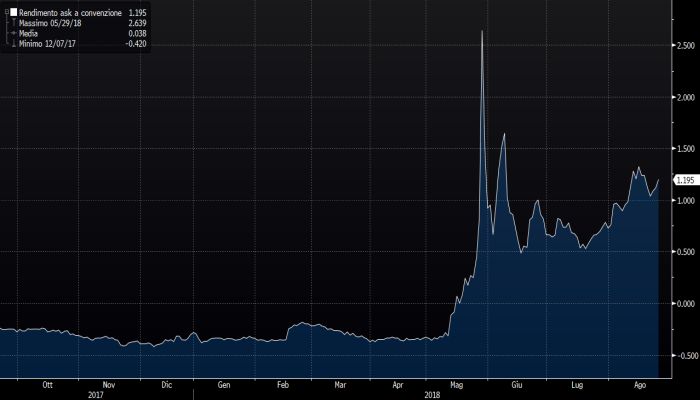The image size is (700, 400).
Task: Click the 0.000 tick on the y-axis
Action: tap(685, 303)
